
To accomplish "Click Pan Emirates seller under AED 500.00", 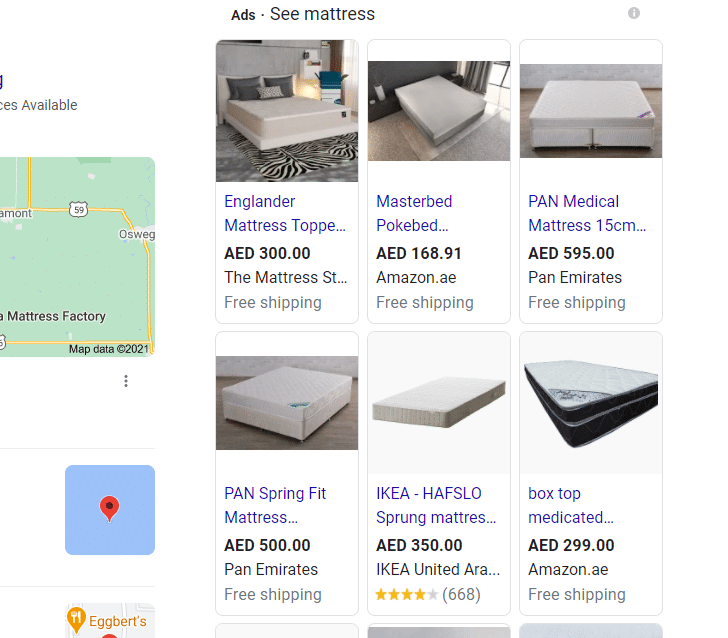I will click(271, 570).
